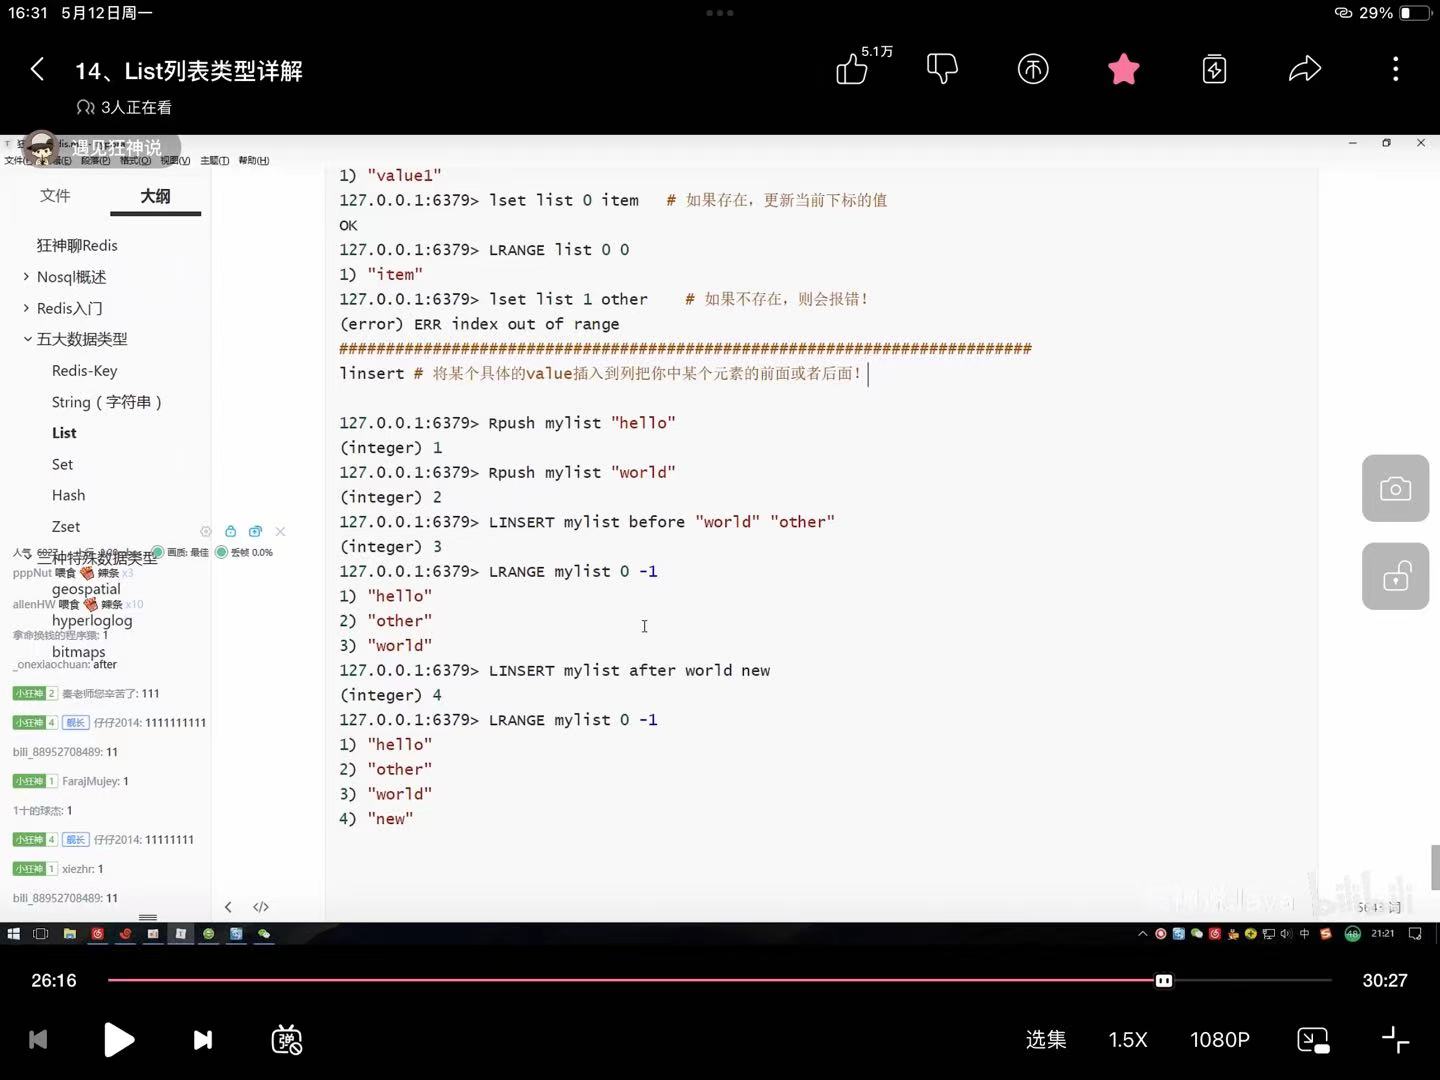Click the chat overlay pop-out icon
Viewport: 1440px width, 1080px height.
pyautogui.click(x=255, y=531)
